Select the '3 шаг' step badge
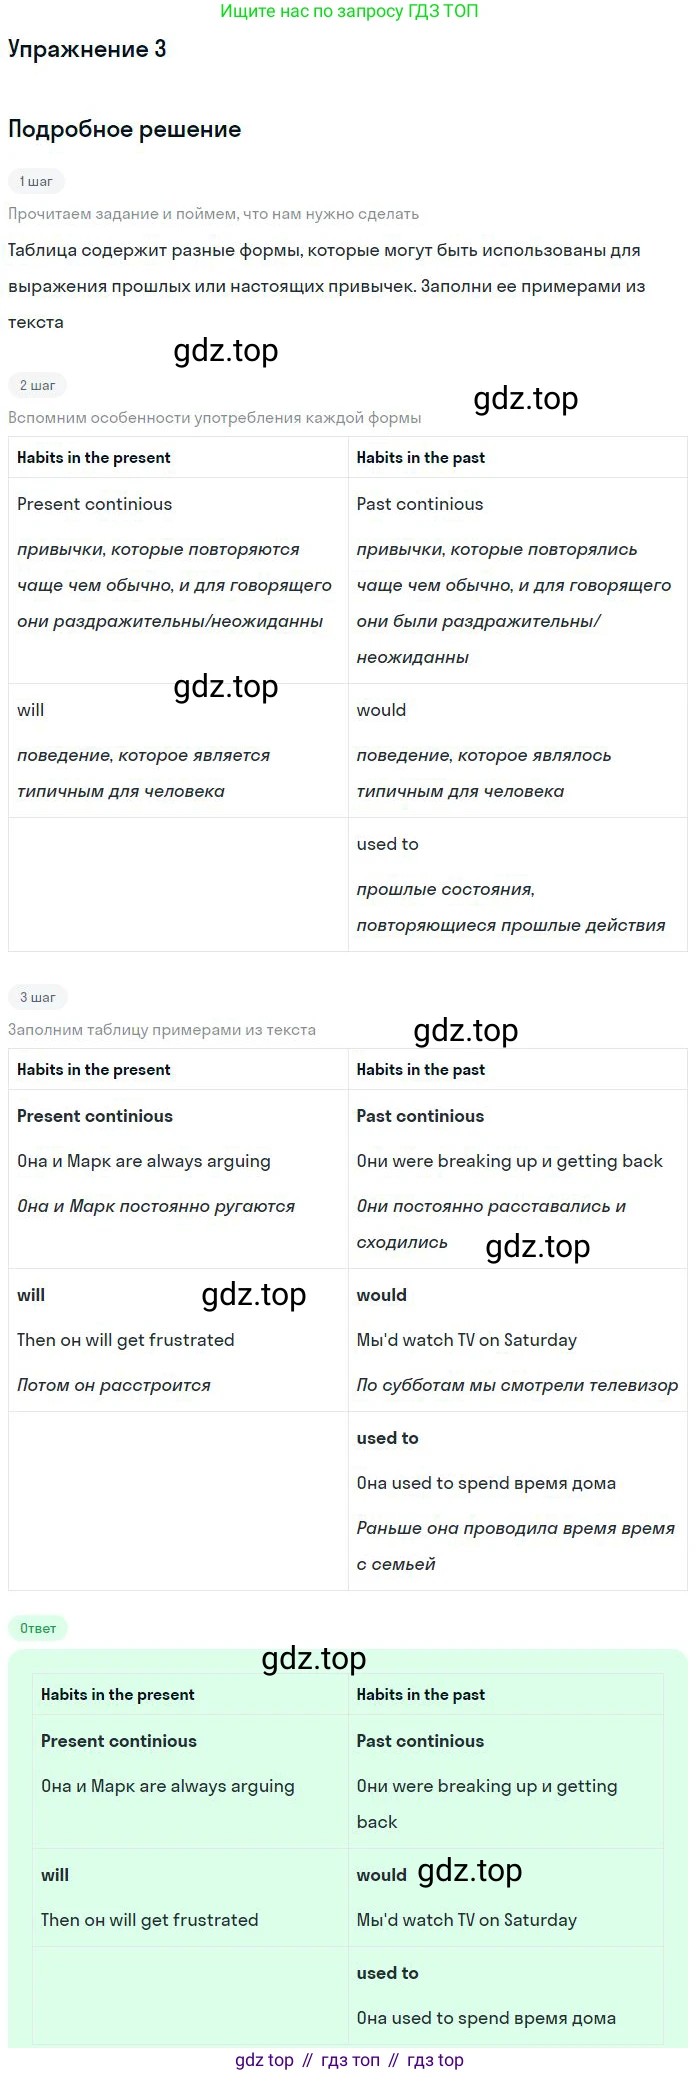 tap(37, 997)
